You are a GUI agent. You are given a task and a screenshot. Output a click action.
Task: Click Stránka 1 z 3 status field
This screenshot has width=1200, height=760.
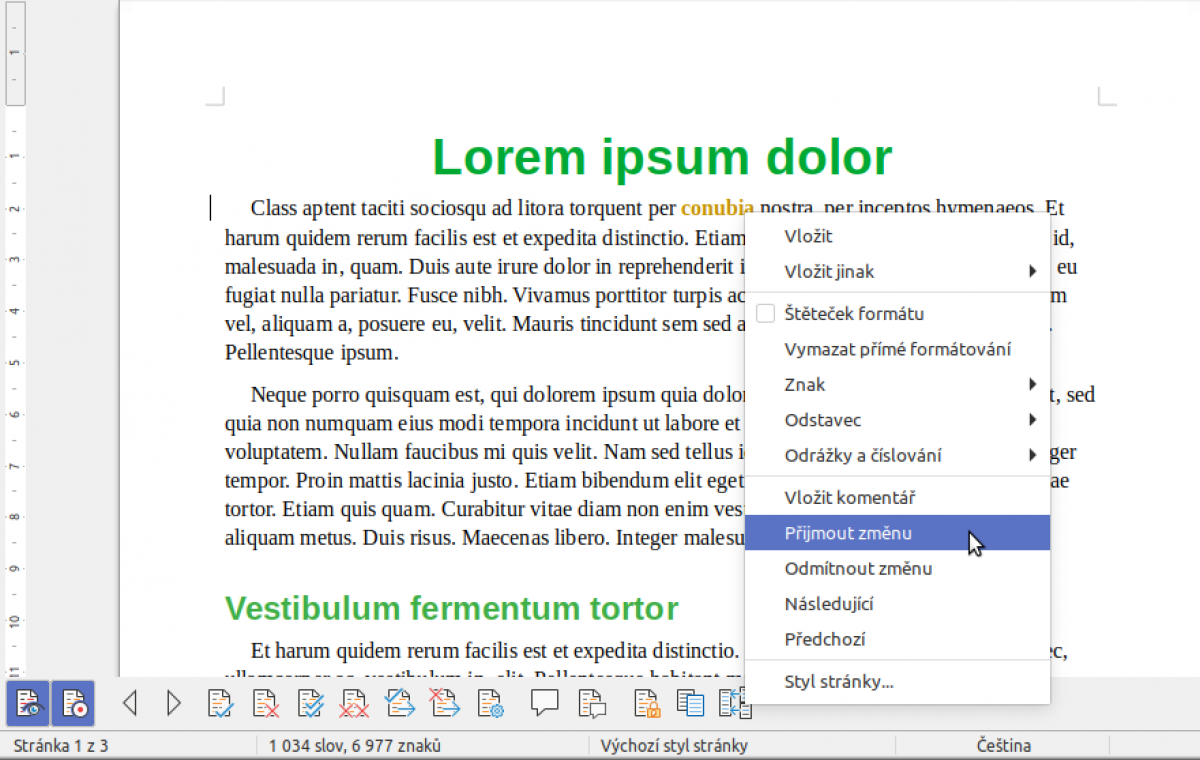[x=61, y=745]
